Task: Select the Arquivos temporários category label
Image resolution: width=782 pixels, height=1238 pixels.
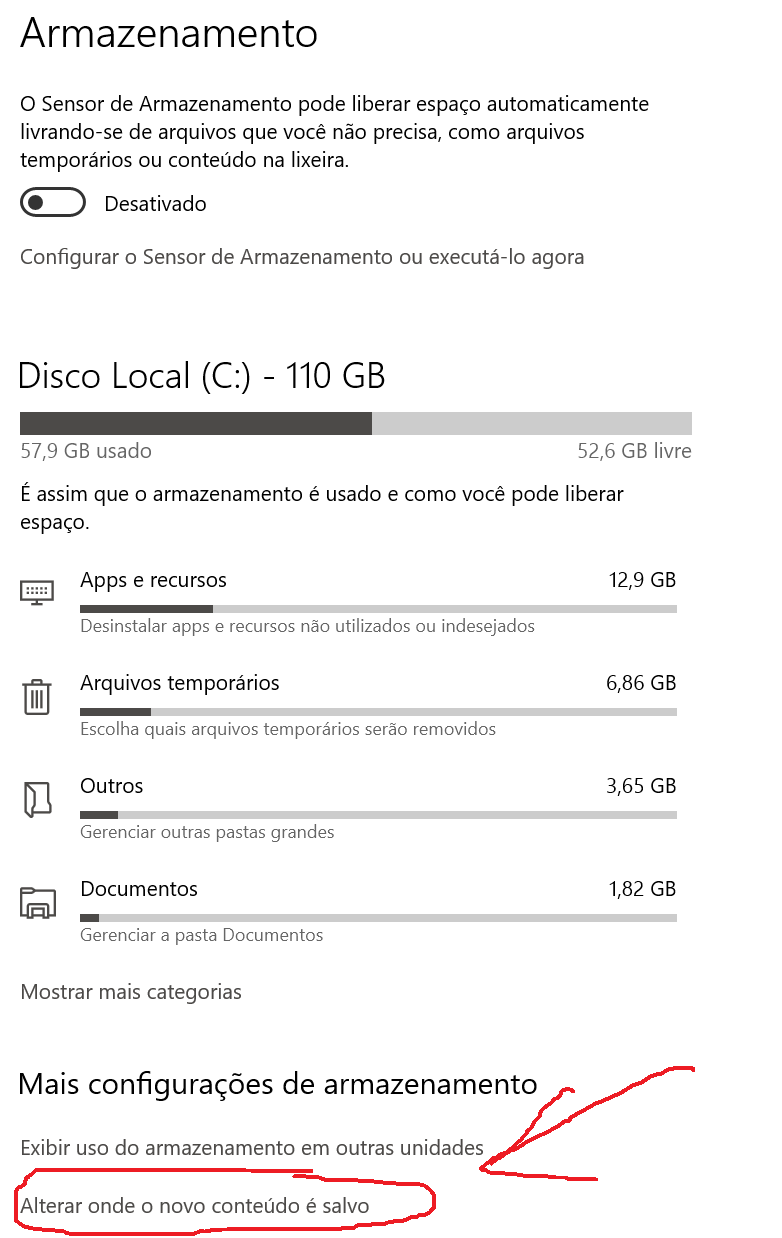Action: click(x=180, y=683)
